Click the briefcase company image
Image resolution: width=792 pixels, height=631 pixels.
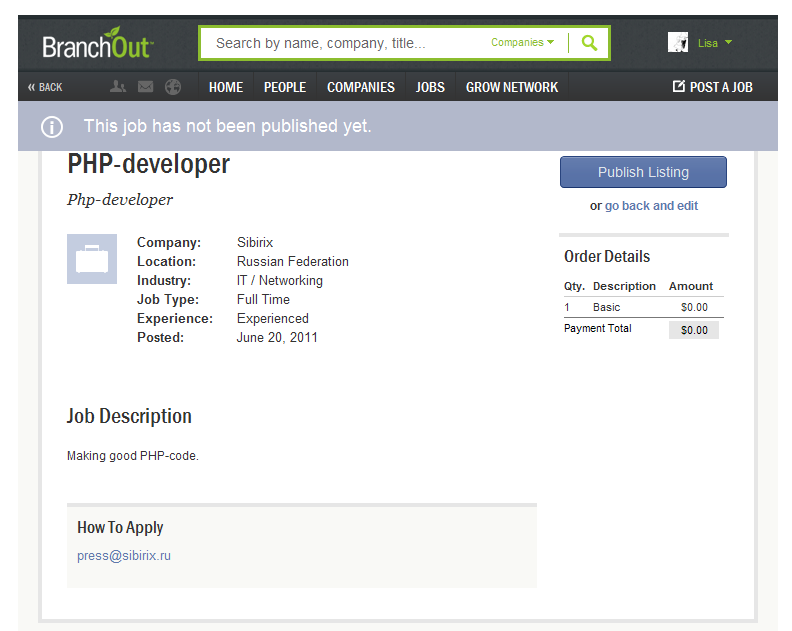click(92, 259)
